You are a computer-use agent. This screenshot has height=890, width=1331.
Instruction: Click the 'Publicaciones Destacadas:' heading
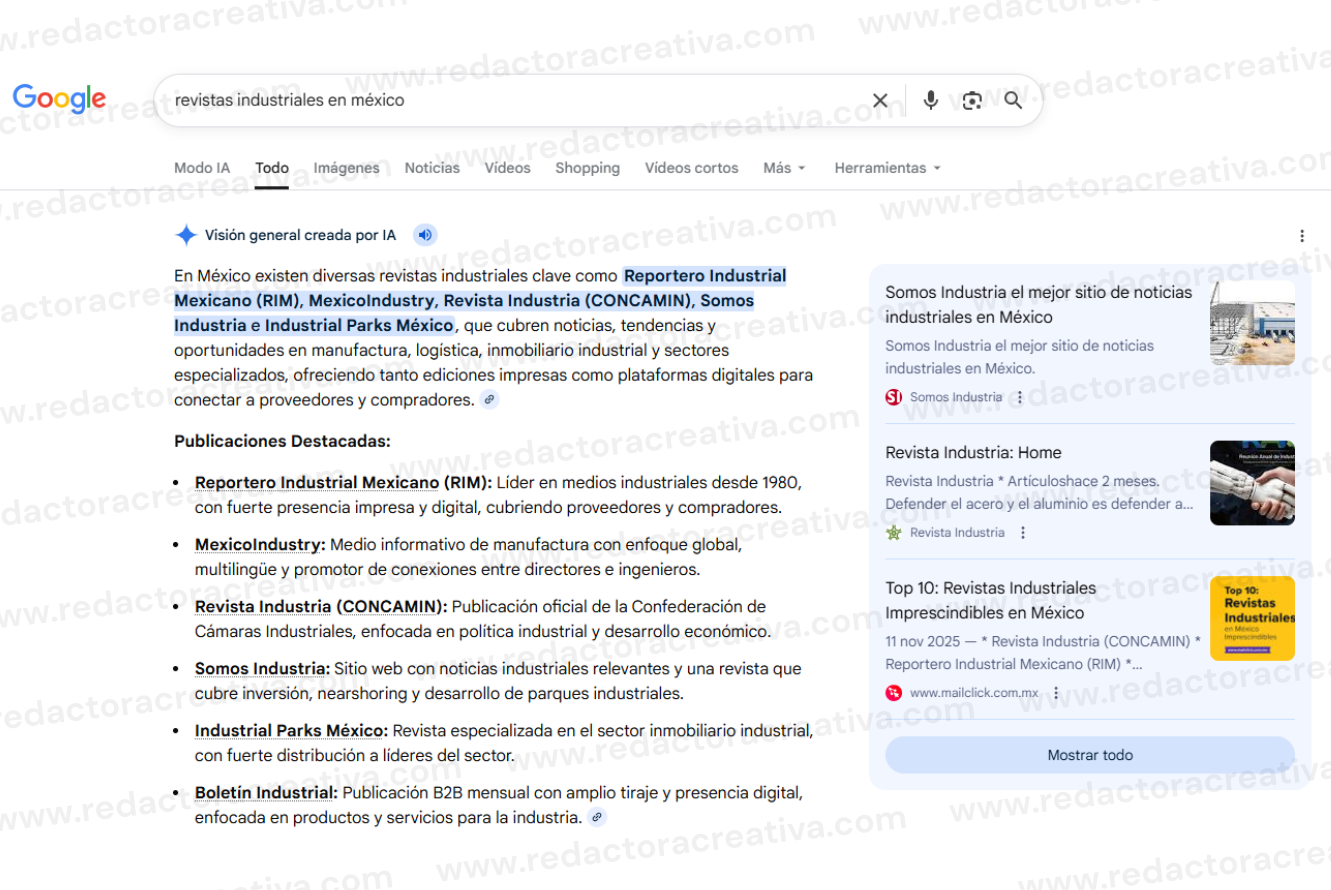(x=282, y=441)
